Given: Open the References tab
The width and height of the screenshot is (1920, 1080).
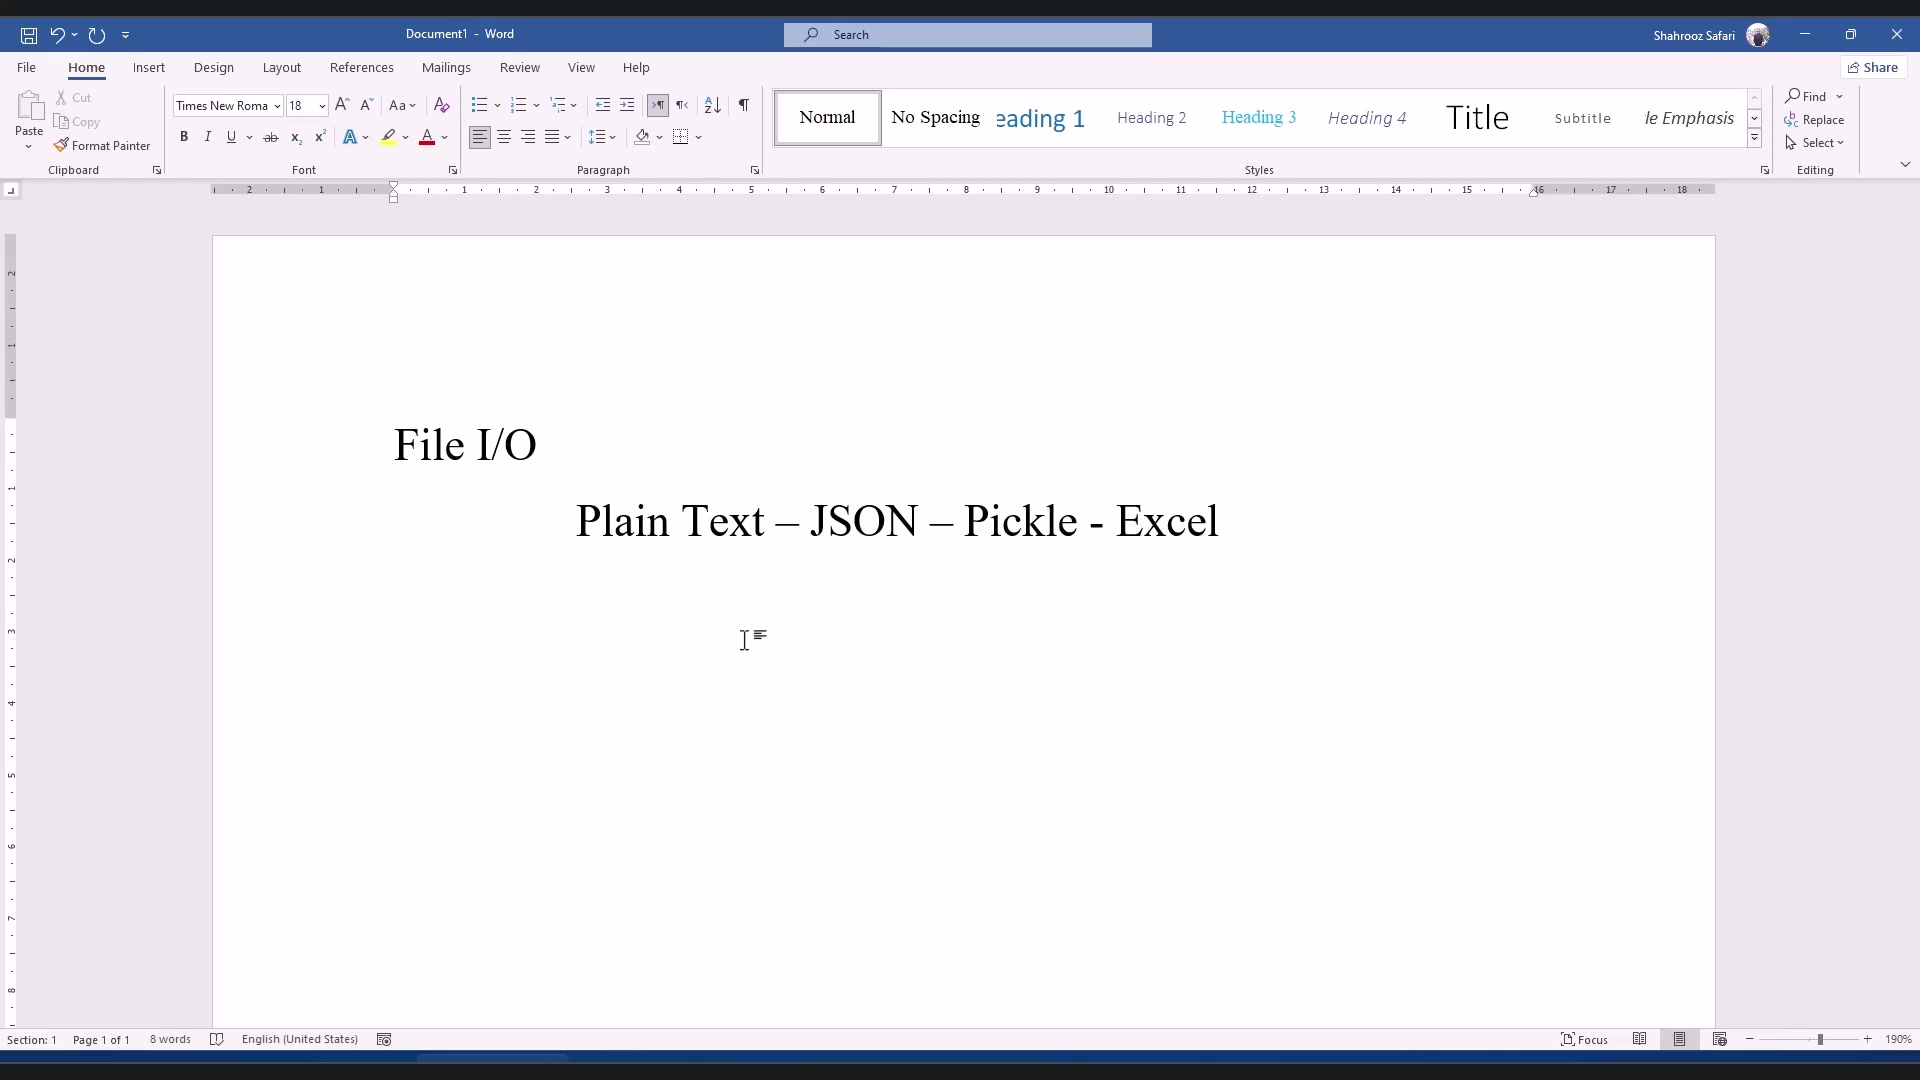Looking at the screenshot, I should [362, 68].
